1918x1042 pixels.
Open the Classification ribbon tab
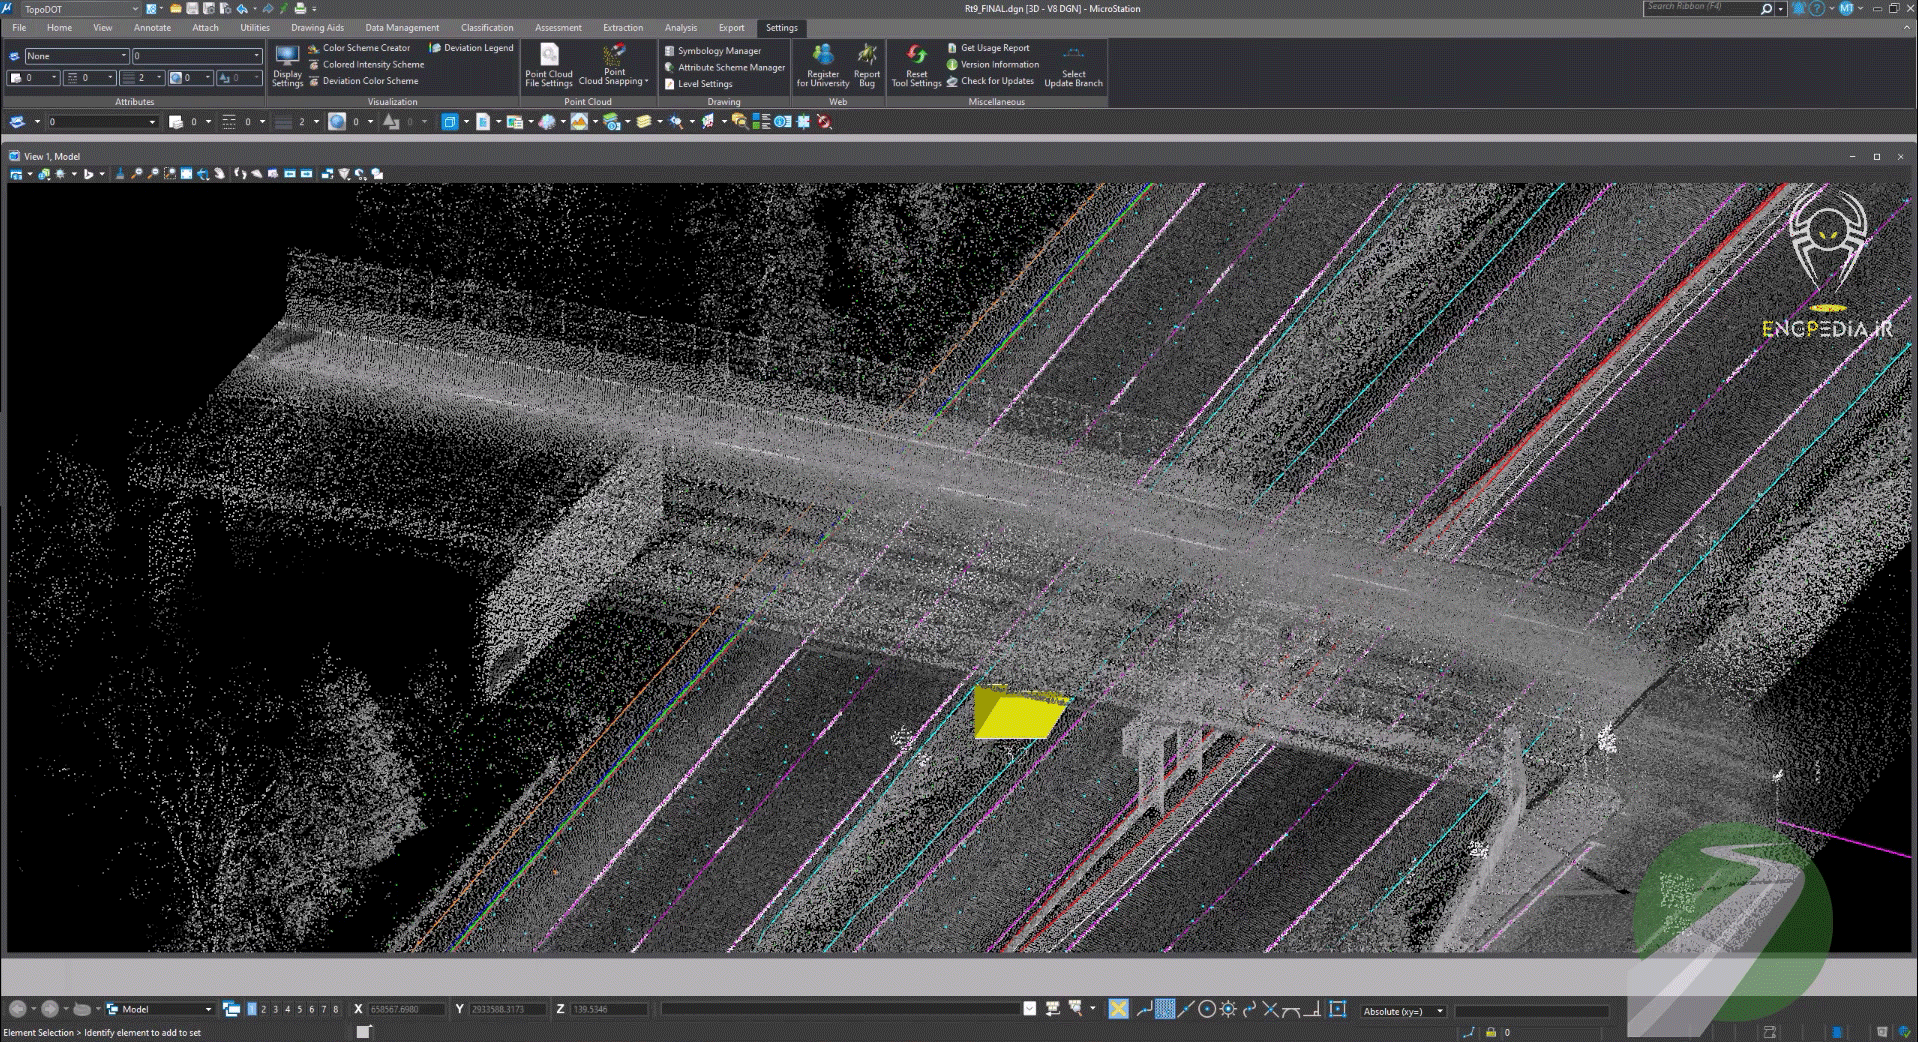tap(487, 28)
